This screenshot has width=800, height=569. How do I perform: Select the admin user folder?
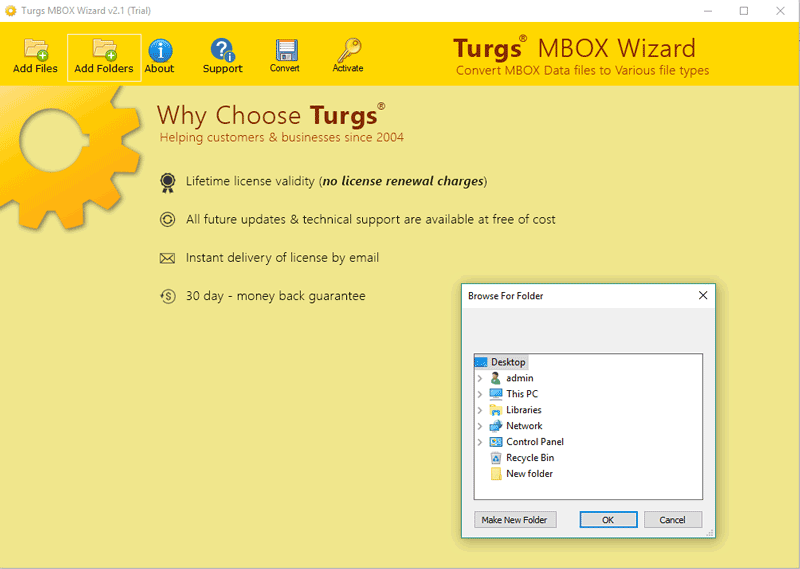(x=519, y=378)
